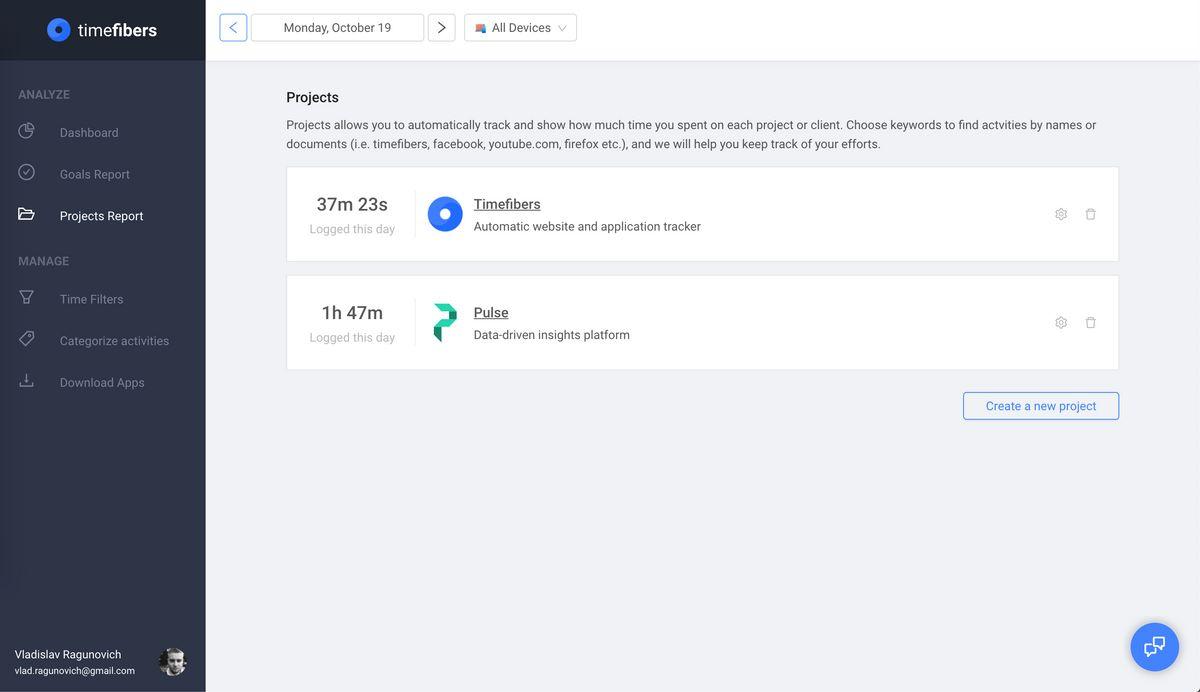The height and width of the screenshot is (692, 1200).
Task: Click the Download Apps download icon
Action: click(26, 381)
